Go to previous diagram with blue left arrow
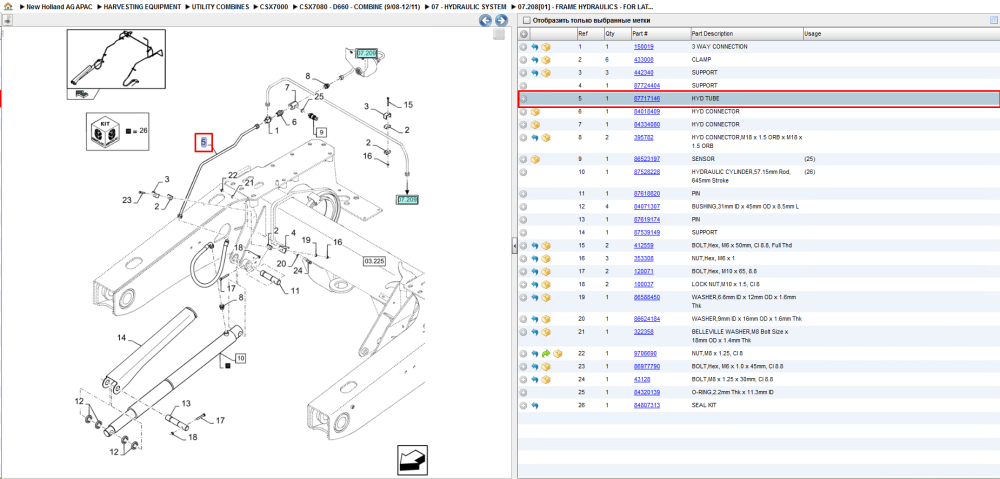 (x=485, y=20)
